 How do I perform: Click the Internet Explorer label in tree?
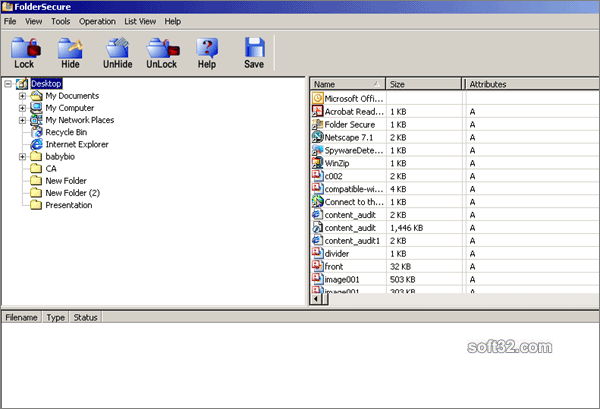tap(77, 144)
